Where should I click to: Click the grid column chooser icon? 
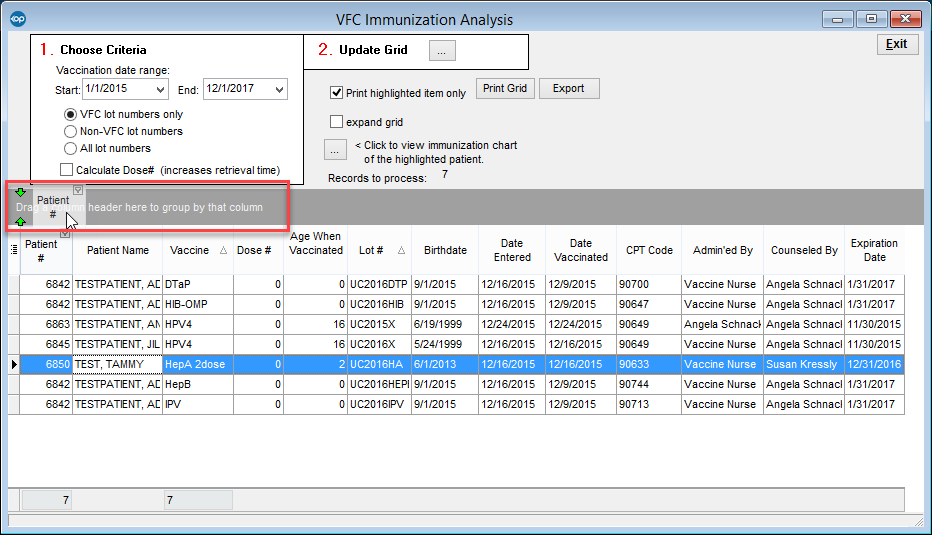[13, 250]
